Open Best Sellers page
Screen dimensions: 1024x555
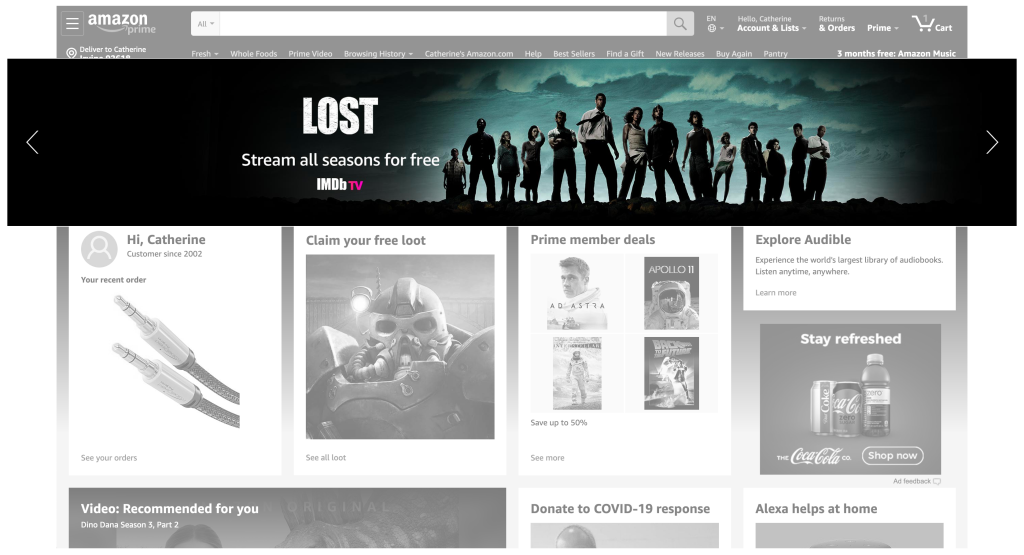[x=574, y=54]
